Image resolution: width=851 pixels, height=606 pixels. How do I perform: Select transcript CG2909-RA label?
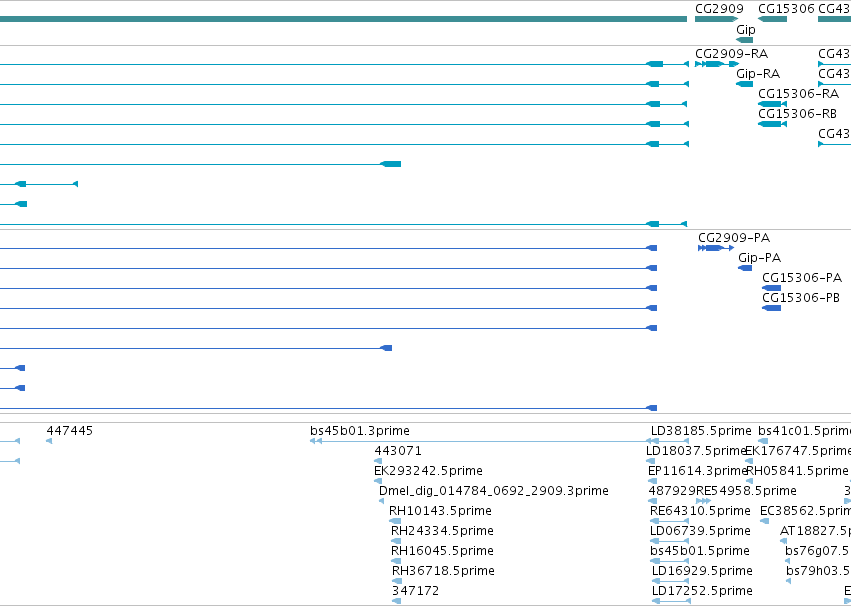pos(732,54)
